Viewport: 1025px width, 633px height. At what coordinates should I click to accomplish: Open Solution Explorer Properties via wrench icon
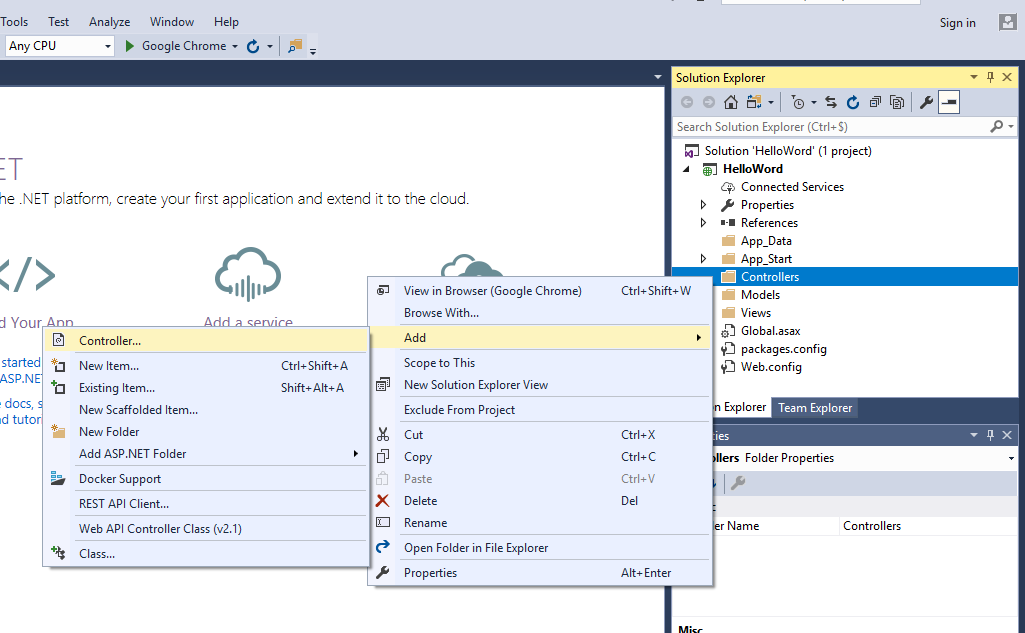click(925, 102)
